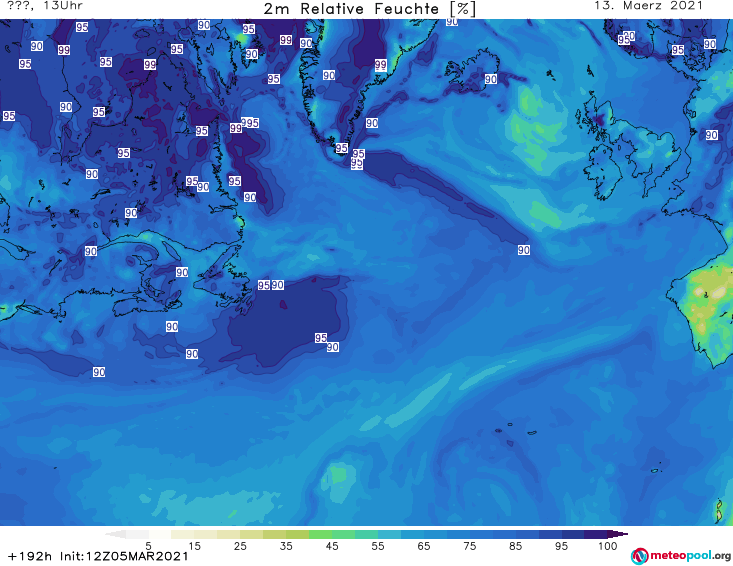Click legend value "75" on color scale
The image size is (733, 566).
tap(469, 546)
